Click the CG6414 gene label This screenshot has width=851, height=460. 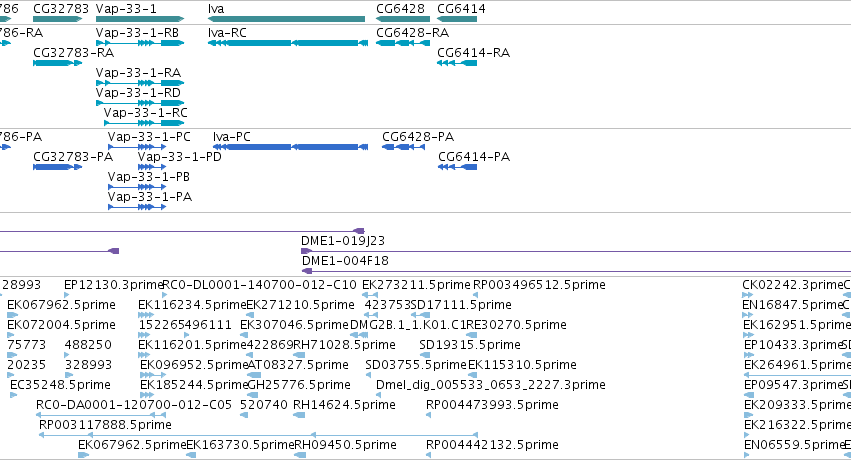pos(461,9)
